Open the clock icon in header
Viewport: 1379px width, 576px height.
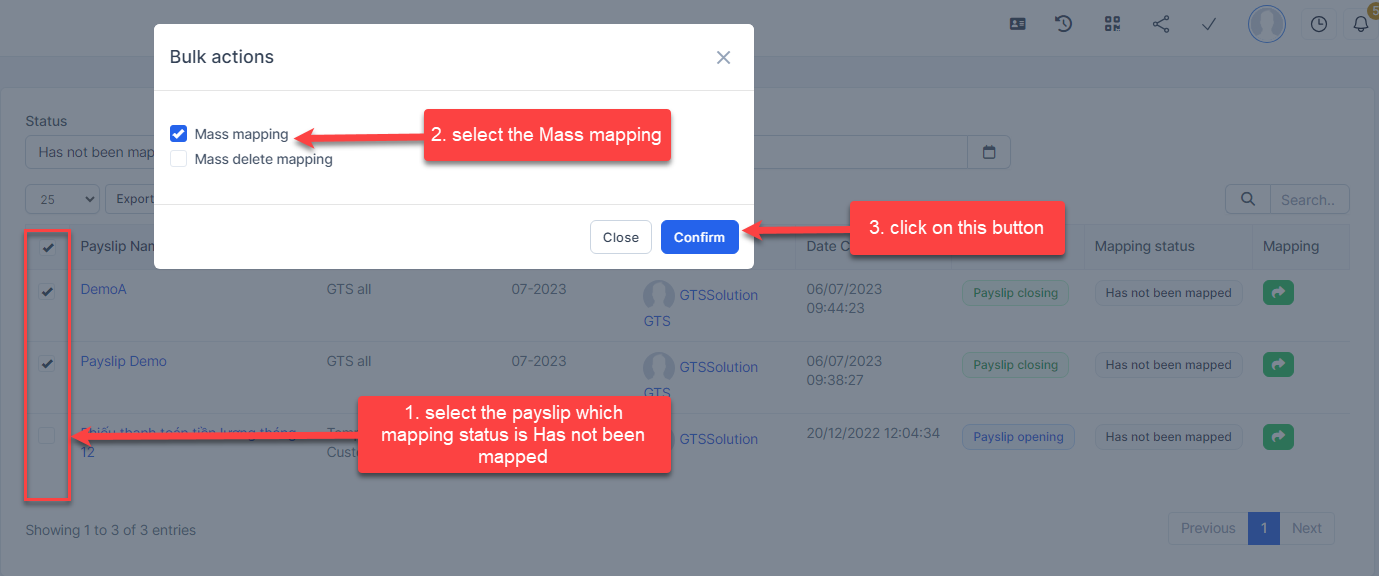[1319, 24]
